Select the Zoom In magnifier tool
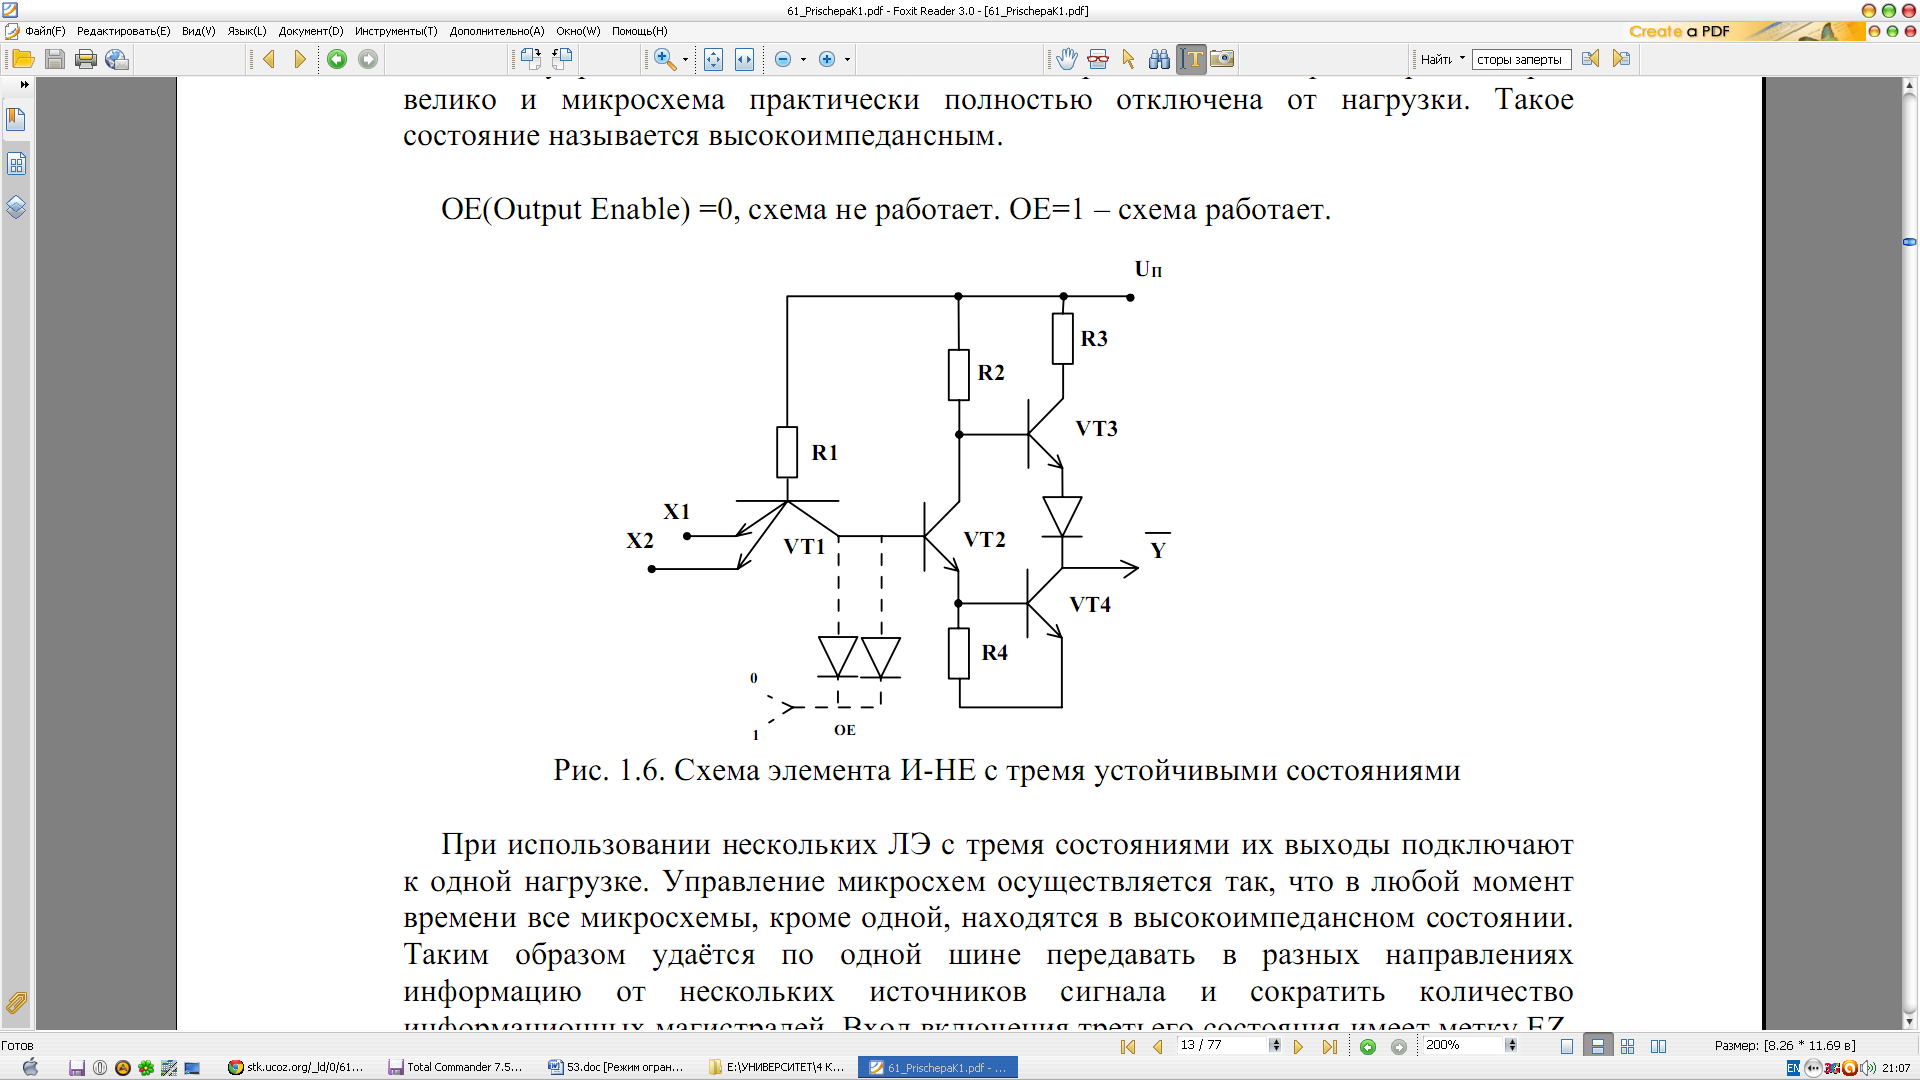Screen dimensions: 1920x1080 click(x=664, y=59)
